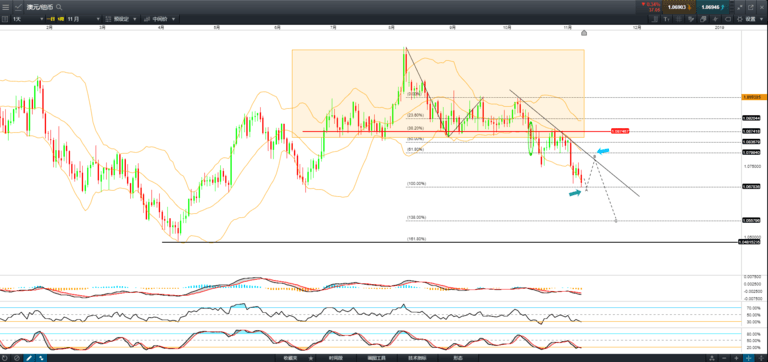Click the column chart icon in top-right toolbar

tap(654, 19)
